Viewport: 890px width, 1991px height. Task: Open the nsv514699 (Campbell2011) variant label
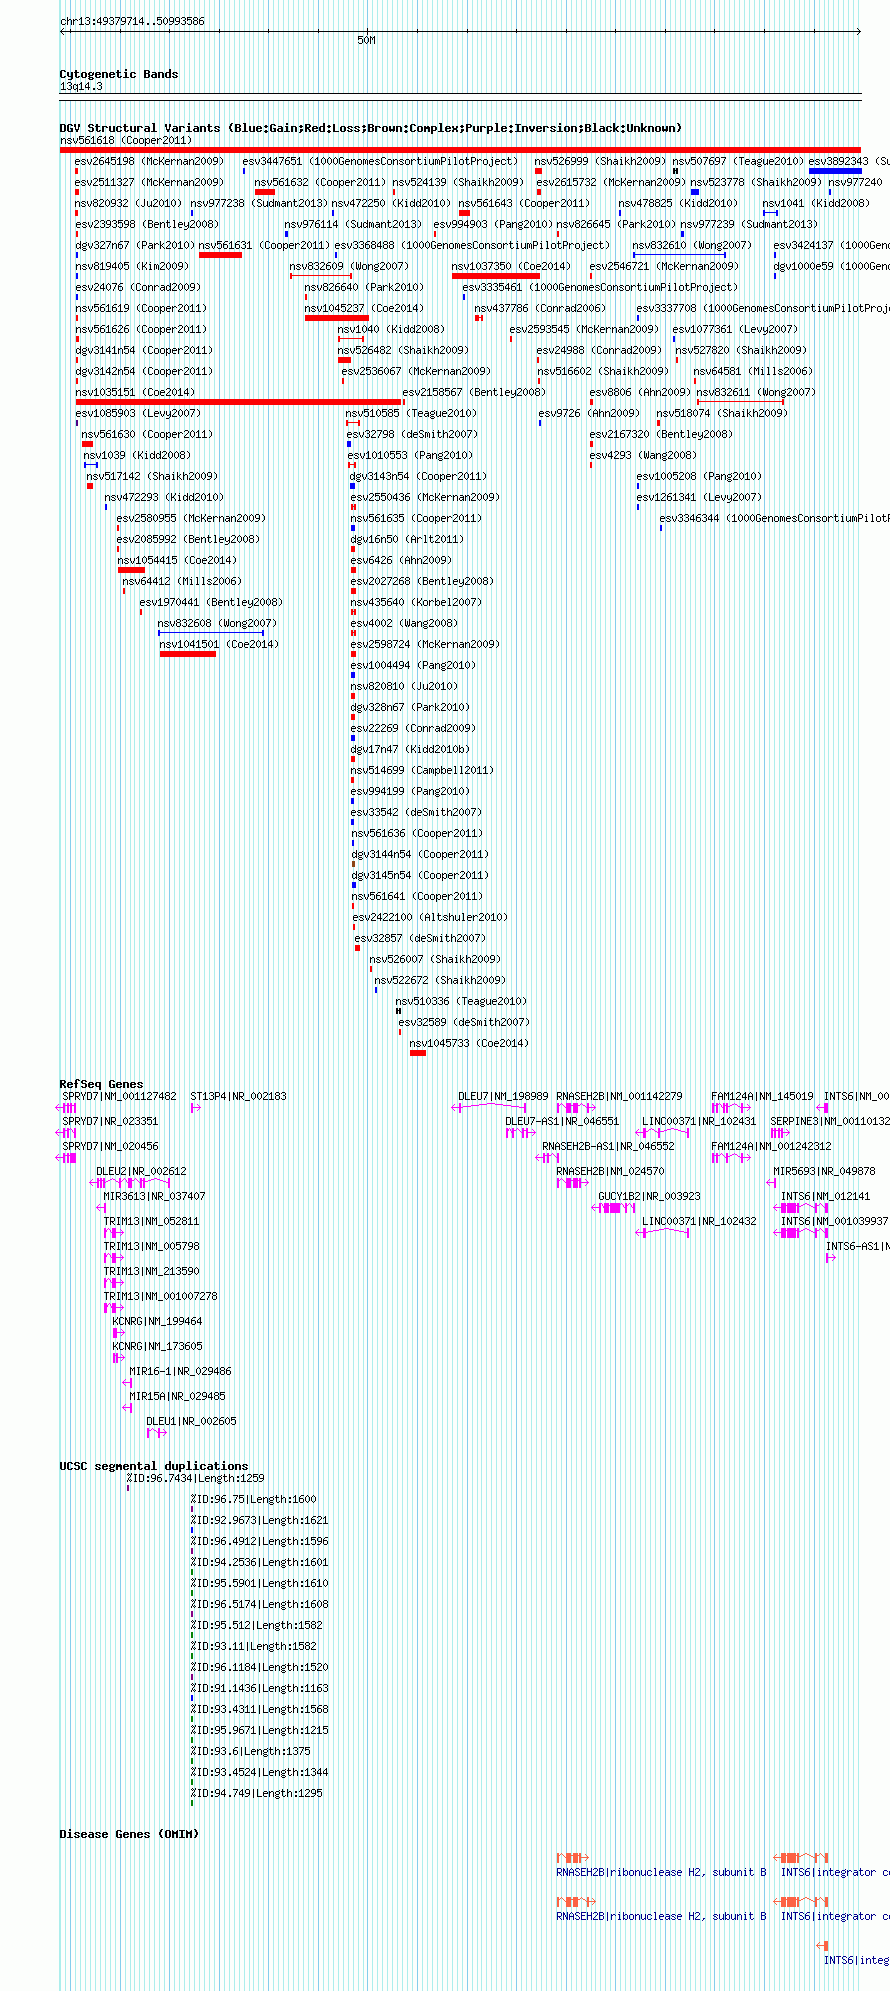[422, 771]
